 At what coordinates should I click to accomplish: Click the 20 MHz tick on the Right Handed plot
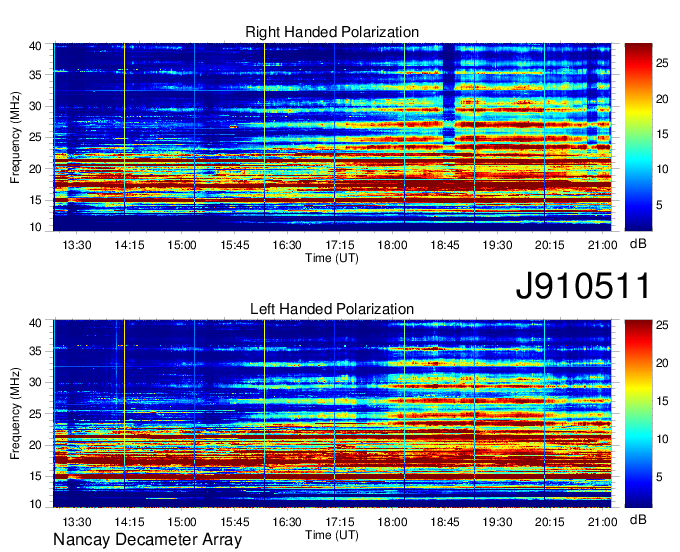(x=35, y=169)
